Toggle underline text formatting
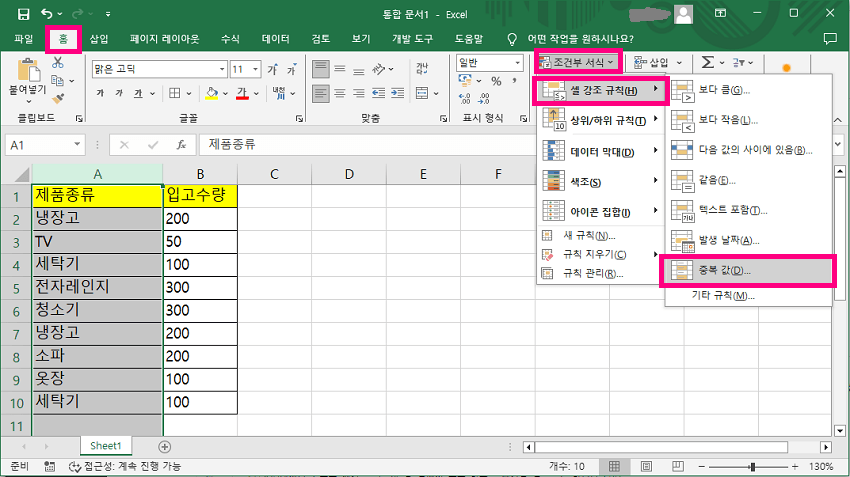Image resolution: width=850 pixels, height=477 pixels. pos(138,93)
